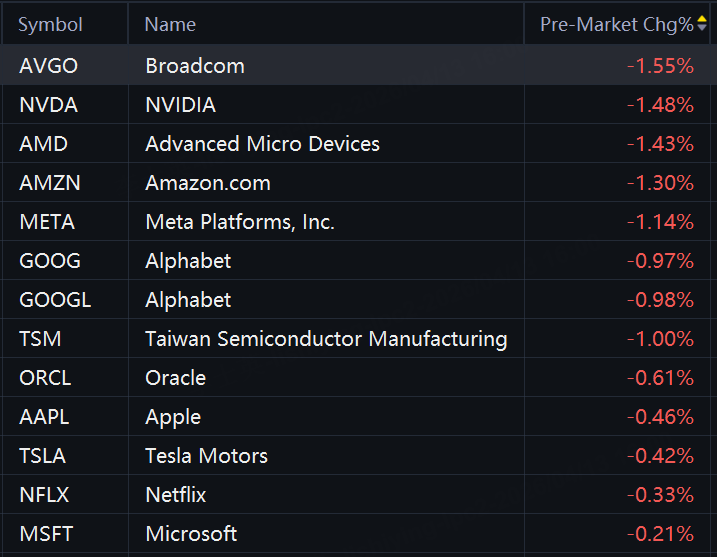Select the AVGO Broadcom row
The image size is (717, 557).
tap(355, 65)
